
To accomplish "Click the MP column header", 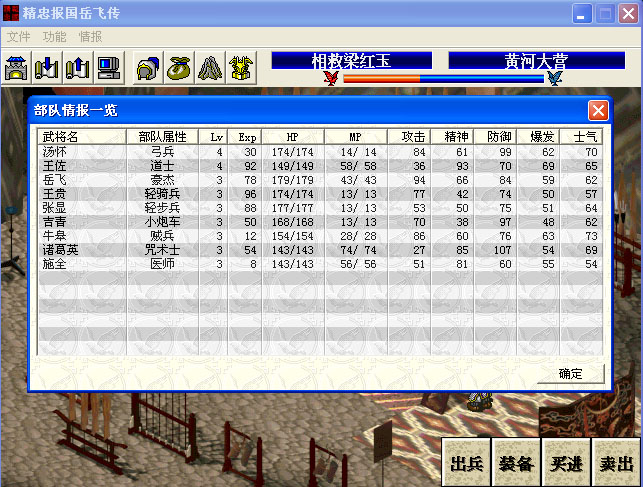I will (x=356, y=137).
